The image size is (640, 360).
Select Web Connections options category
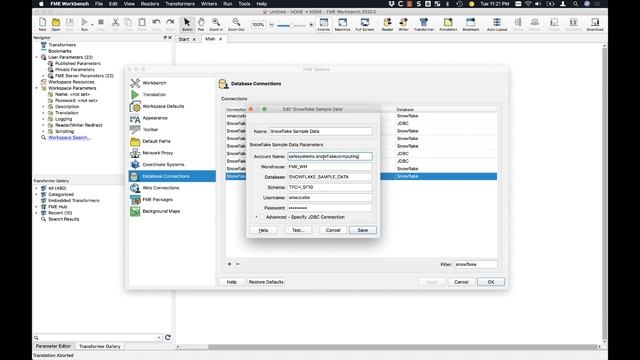click(x=172, y=188)
